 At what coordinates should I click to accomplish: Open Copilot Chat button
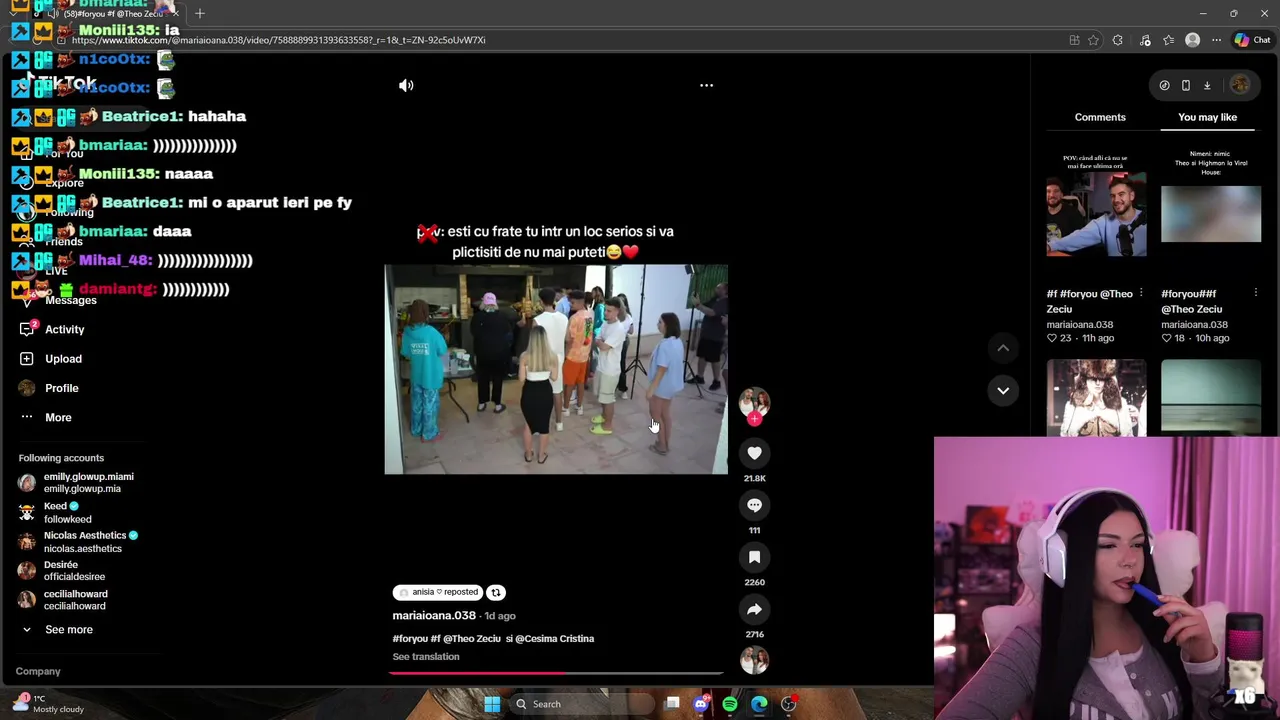[1252, 40]
